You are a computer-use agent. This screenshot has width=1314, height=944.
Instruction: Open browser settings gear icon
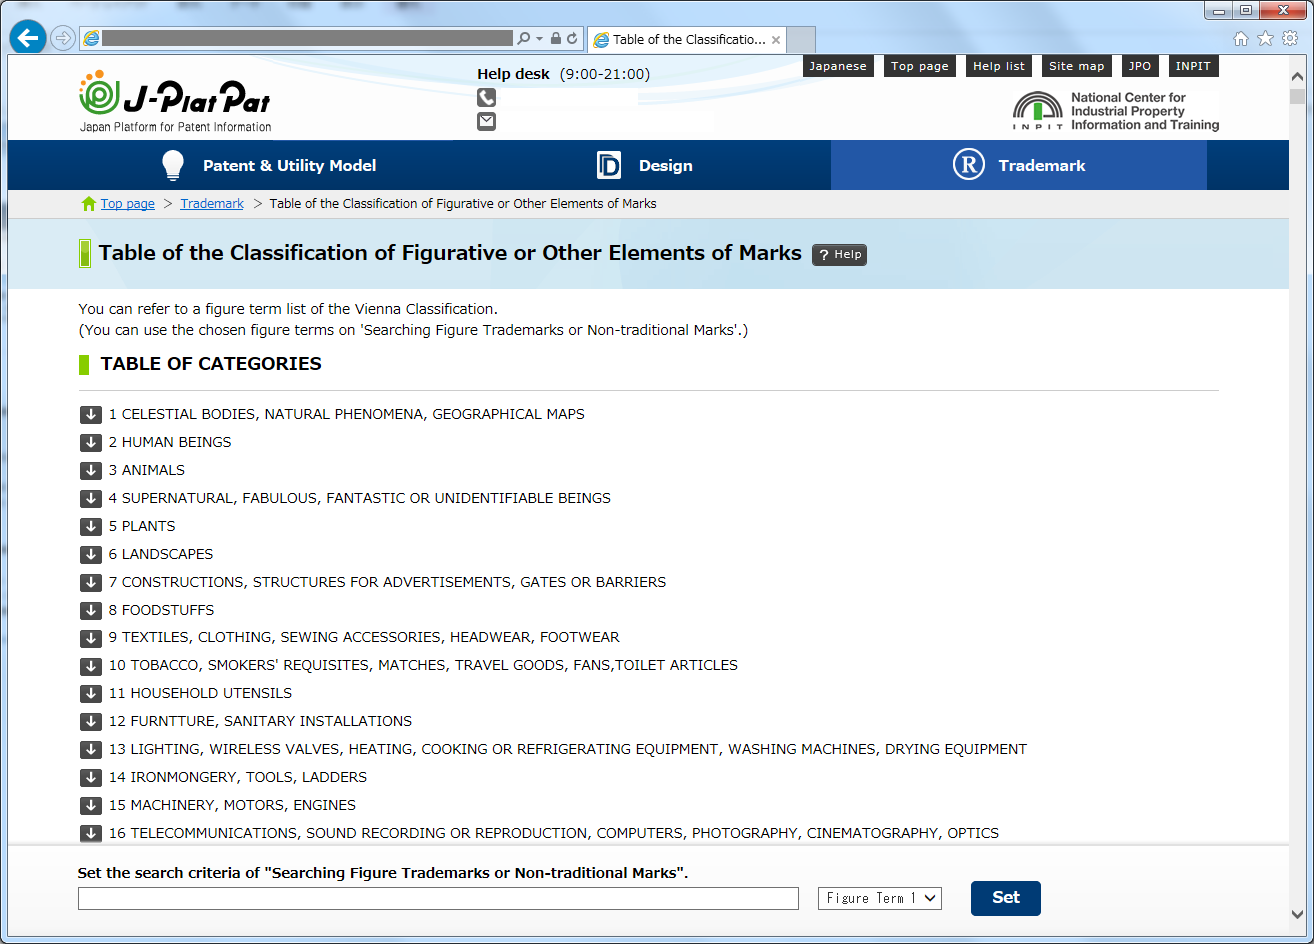(1289, 39)
